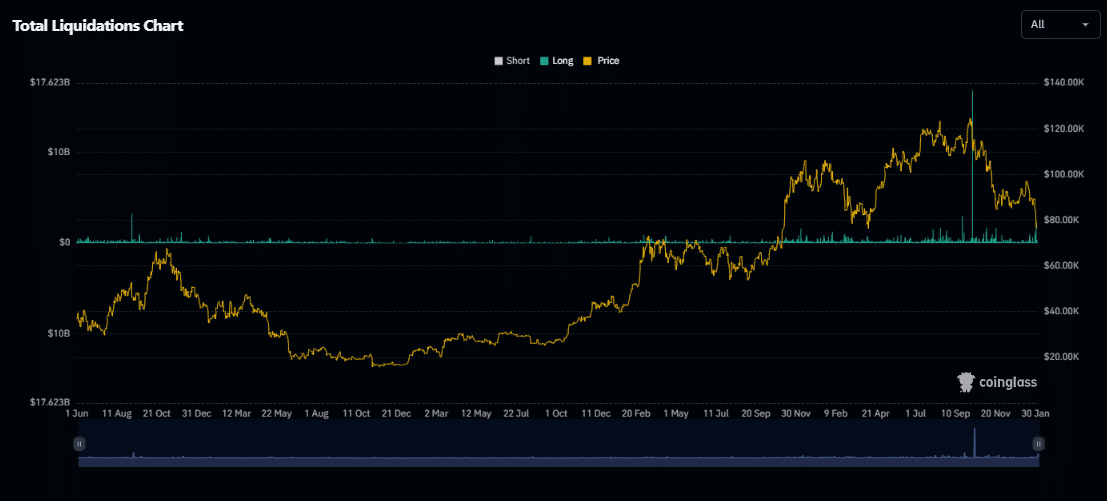Click the $17.623B top left axis label
This screenshot has height=501, width=1107.
[50, 83]
